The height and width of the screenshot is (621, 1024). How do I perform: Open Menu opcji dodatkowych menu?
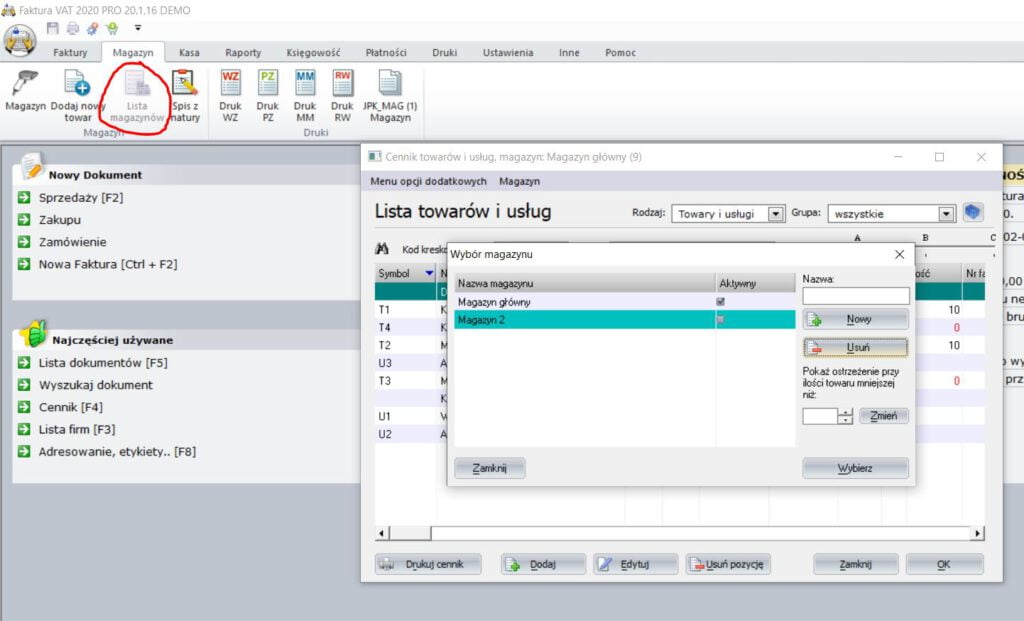(428, 181)
